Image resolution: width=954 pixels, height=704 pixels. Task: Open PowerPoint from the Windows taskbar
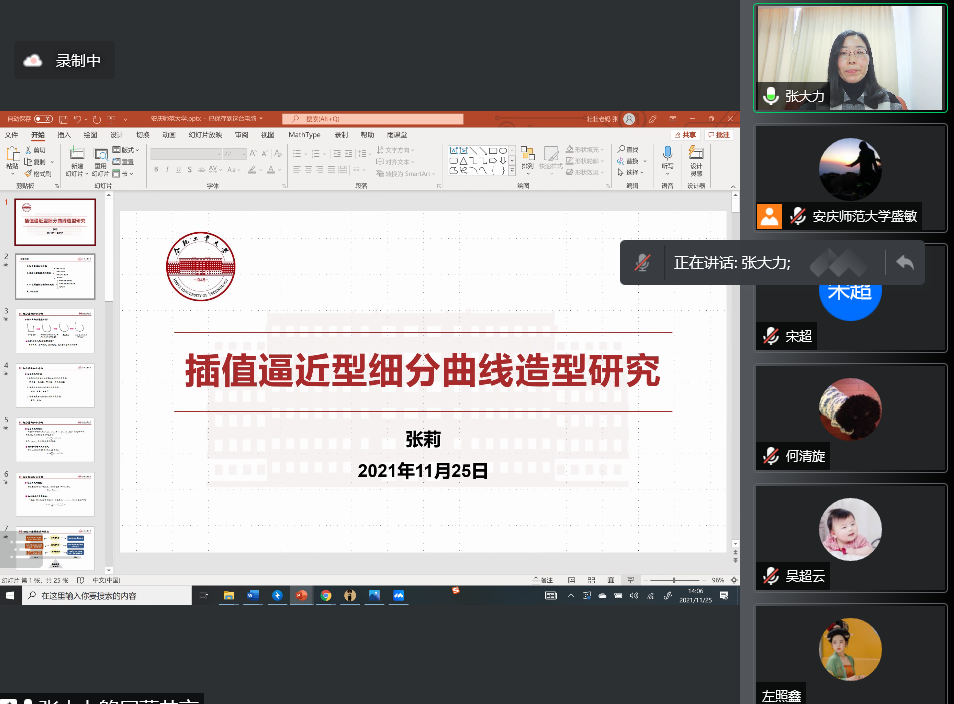tap(300, 595)
